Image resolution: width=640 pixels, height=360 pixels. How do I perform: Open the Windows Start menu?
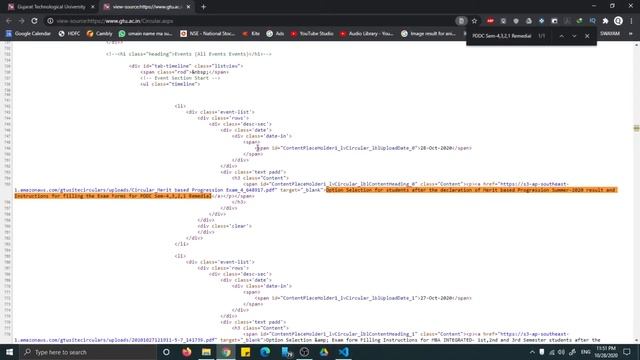point(9,352)
